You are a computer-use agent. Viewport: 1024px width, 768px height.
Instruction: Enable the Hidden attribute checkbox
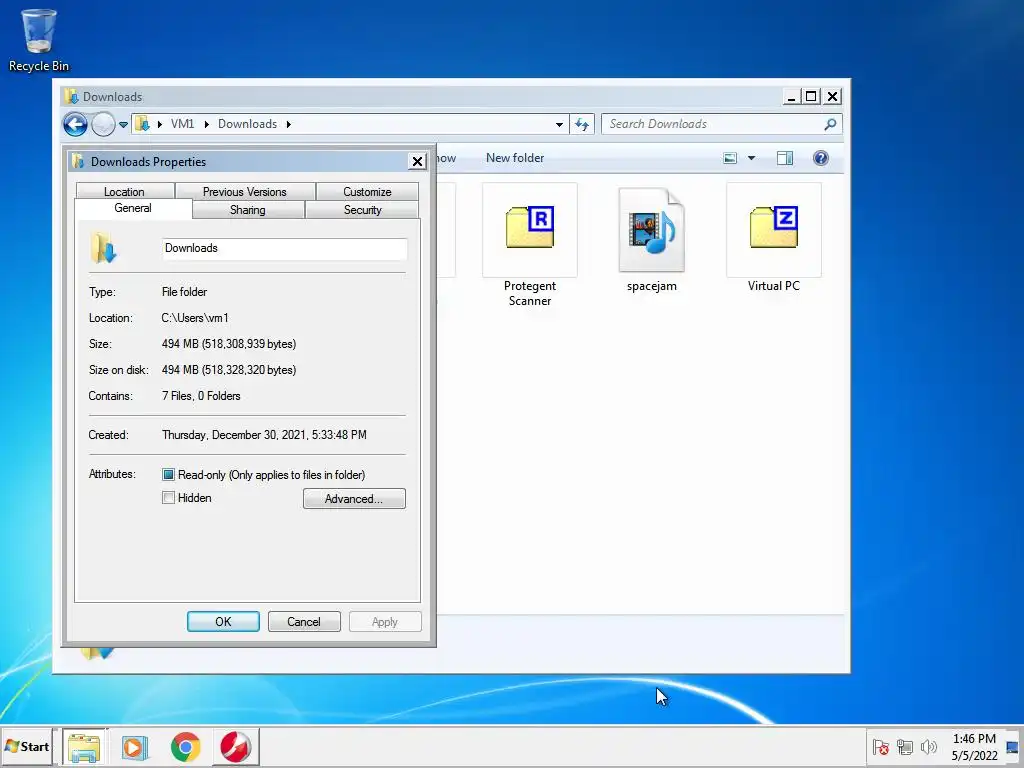coord(168,498)
